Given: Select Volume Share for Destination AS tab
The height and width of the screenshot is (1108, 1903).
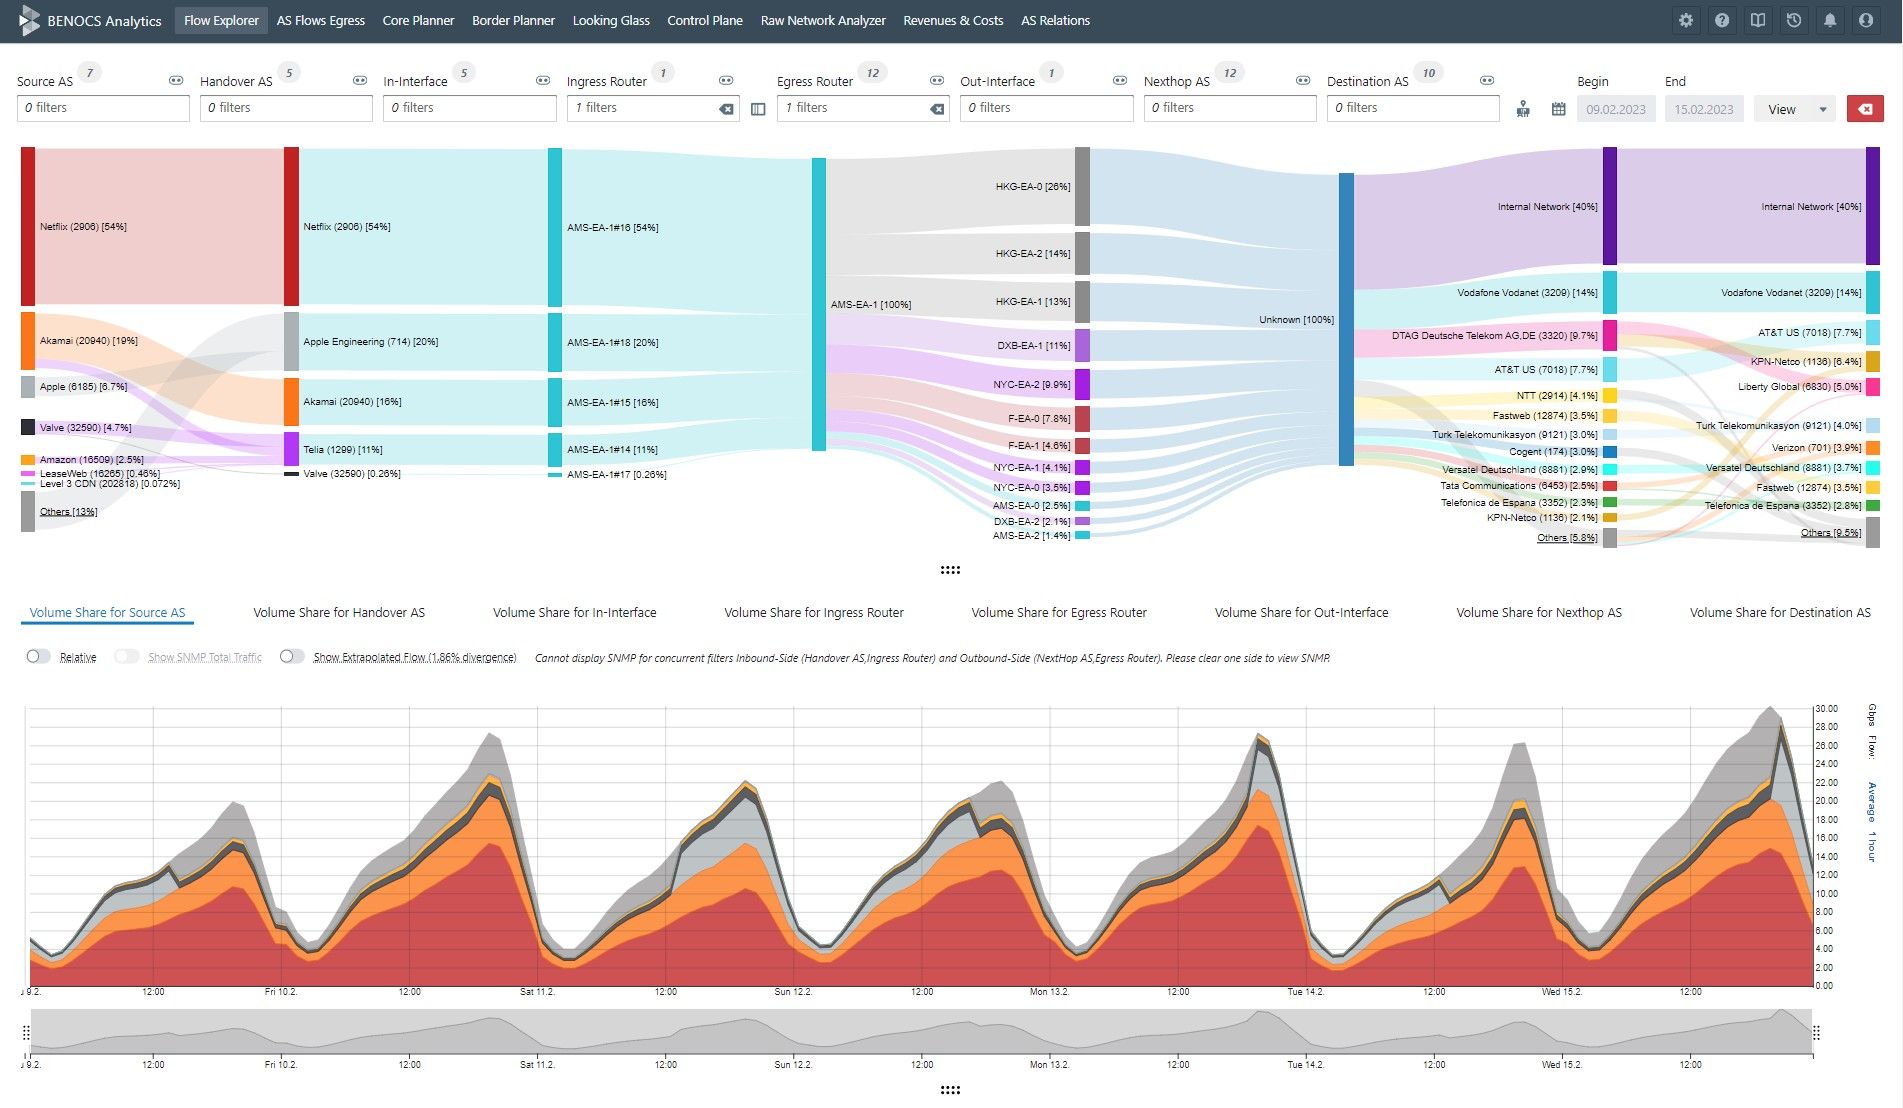Looking at the screenshot, I should coord(1780,612).
